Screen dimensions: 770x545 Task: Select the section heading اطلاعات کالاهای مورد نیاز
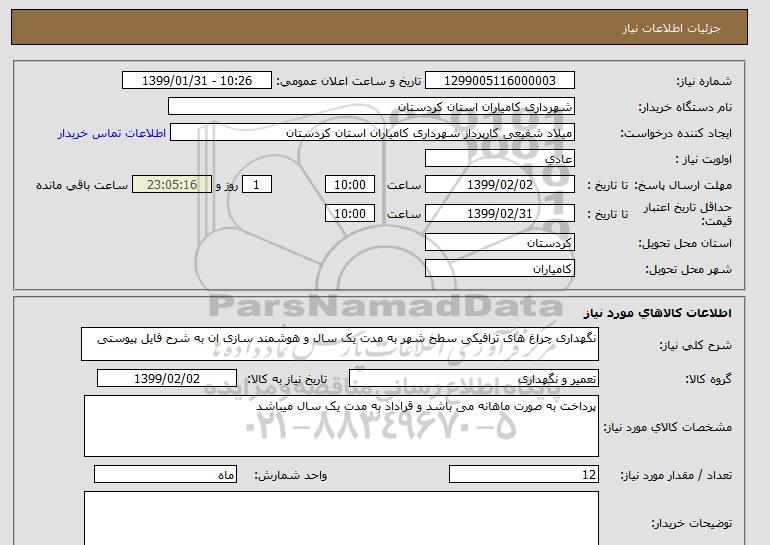[x=657, y=313]
